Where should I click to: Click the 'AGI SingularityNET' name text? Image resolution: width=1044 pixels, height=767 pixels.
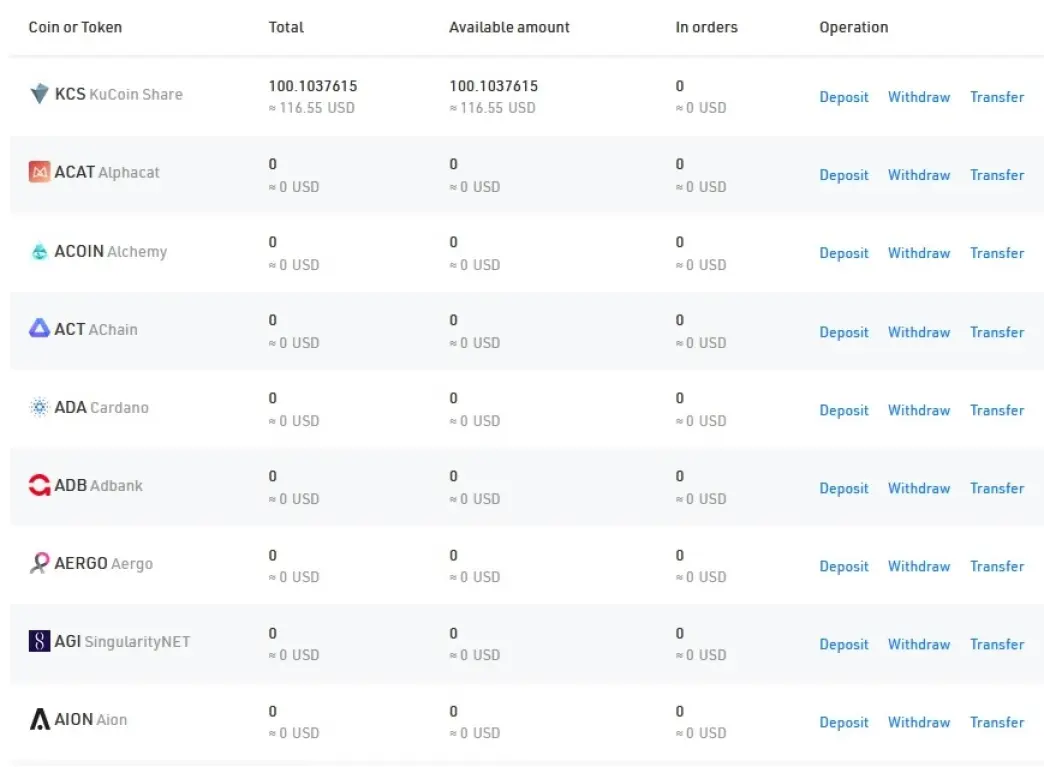coord(122,641)
